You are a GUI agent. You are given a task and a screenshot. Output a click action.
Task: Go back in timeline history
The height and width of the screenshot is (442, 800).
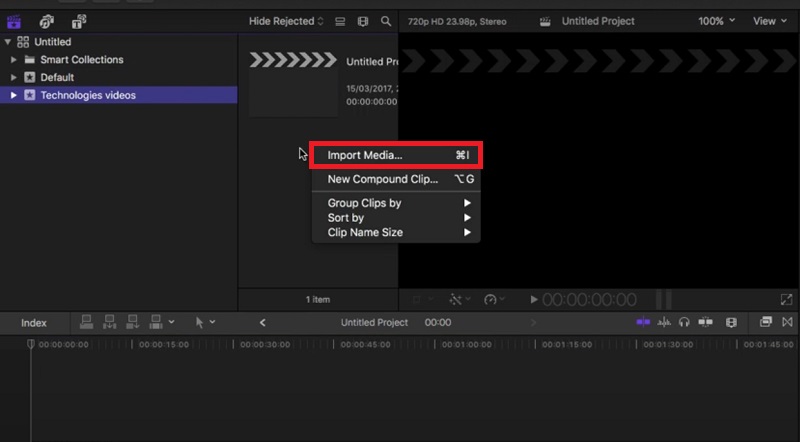tap(262, 323)
